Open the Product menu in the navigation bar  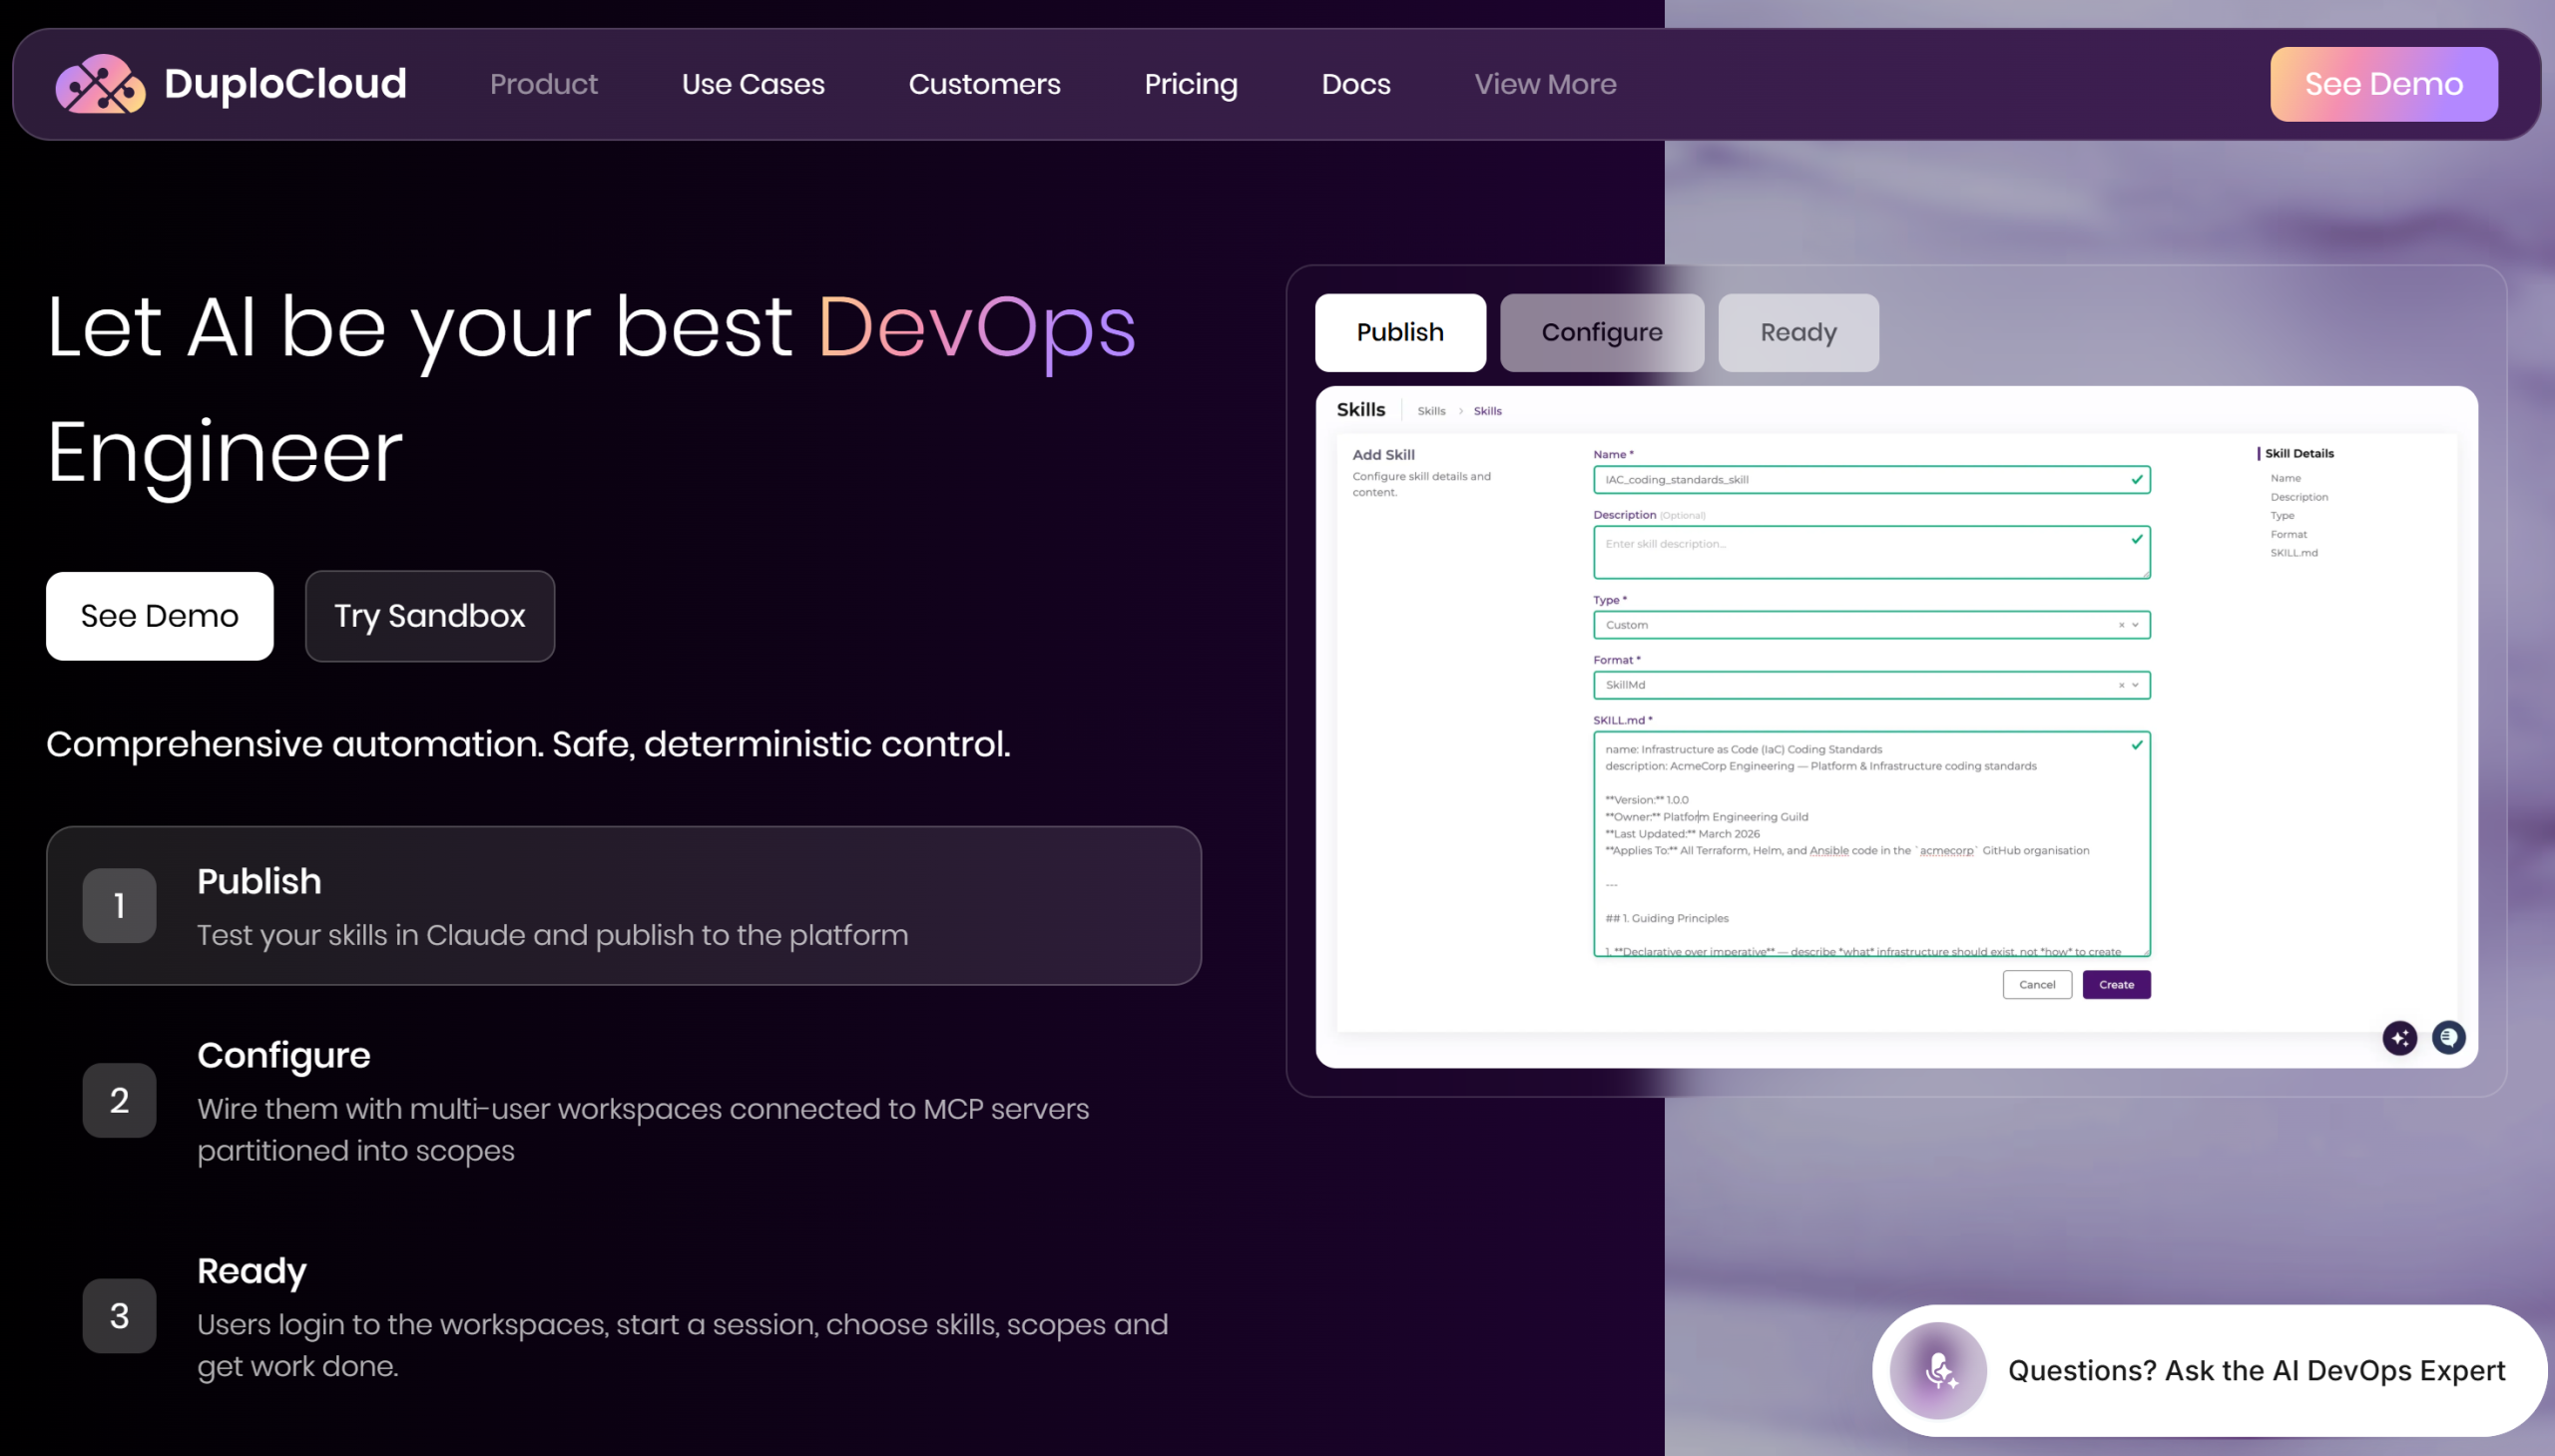coord(544,84)
